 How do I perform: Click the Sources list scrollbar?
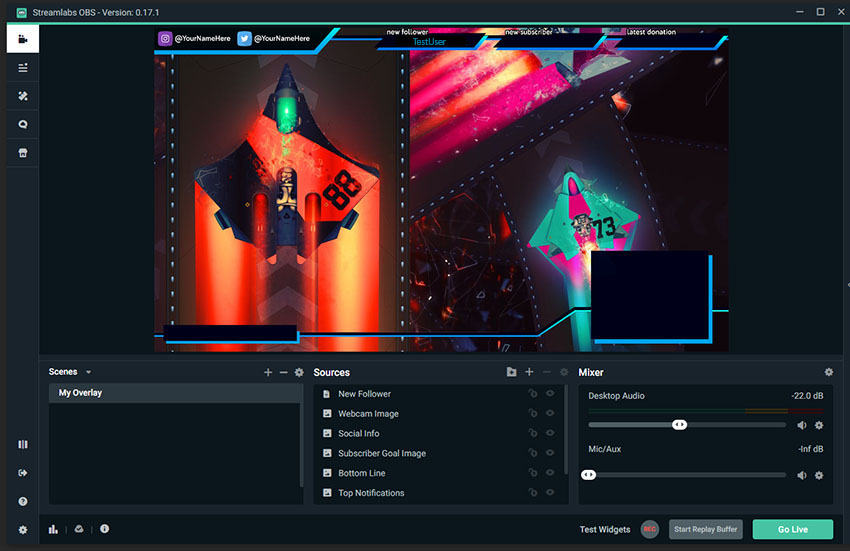pos(566,428)
